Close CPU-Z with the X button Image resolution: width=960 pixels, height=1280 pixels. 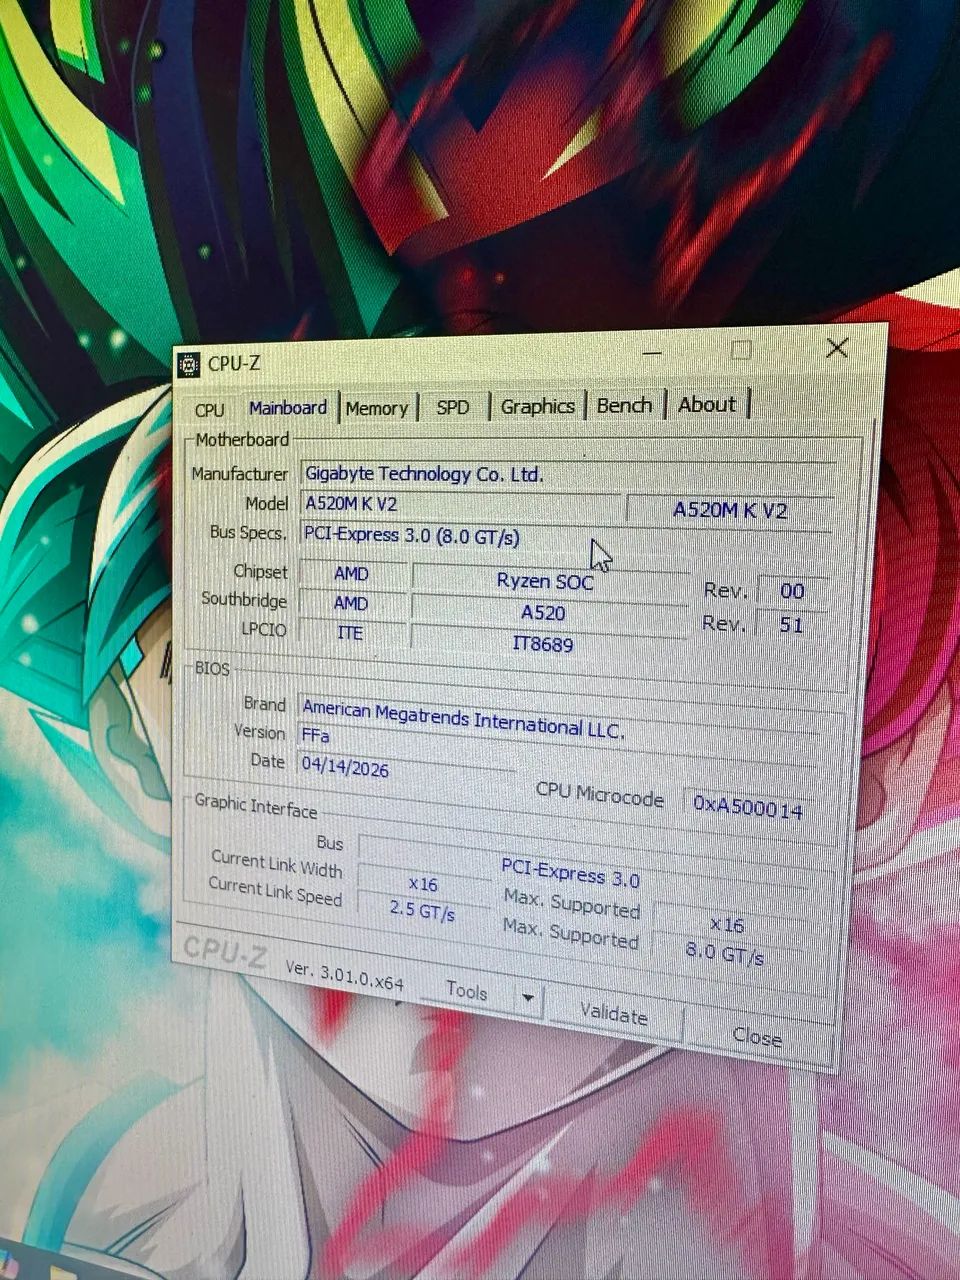pos(837,348)
